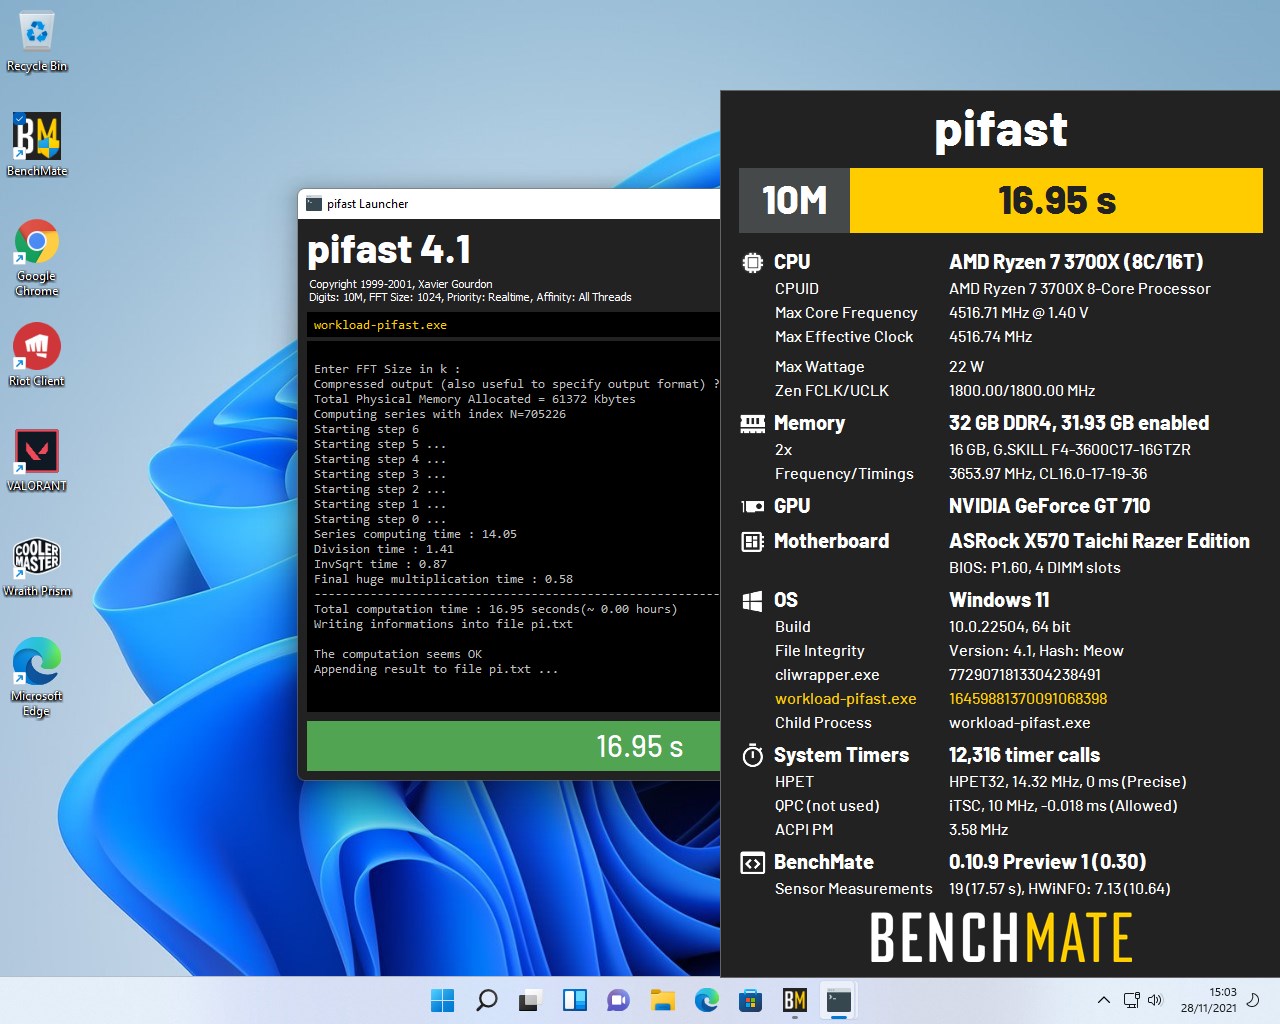Open the Chat app on taskbar
Viewport: 1280px width, 1024px height.
click(618, 1000)
